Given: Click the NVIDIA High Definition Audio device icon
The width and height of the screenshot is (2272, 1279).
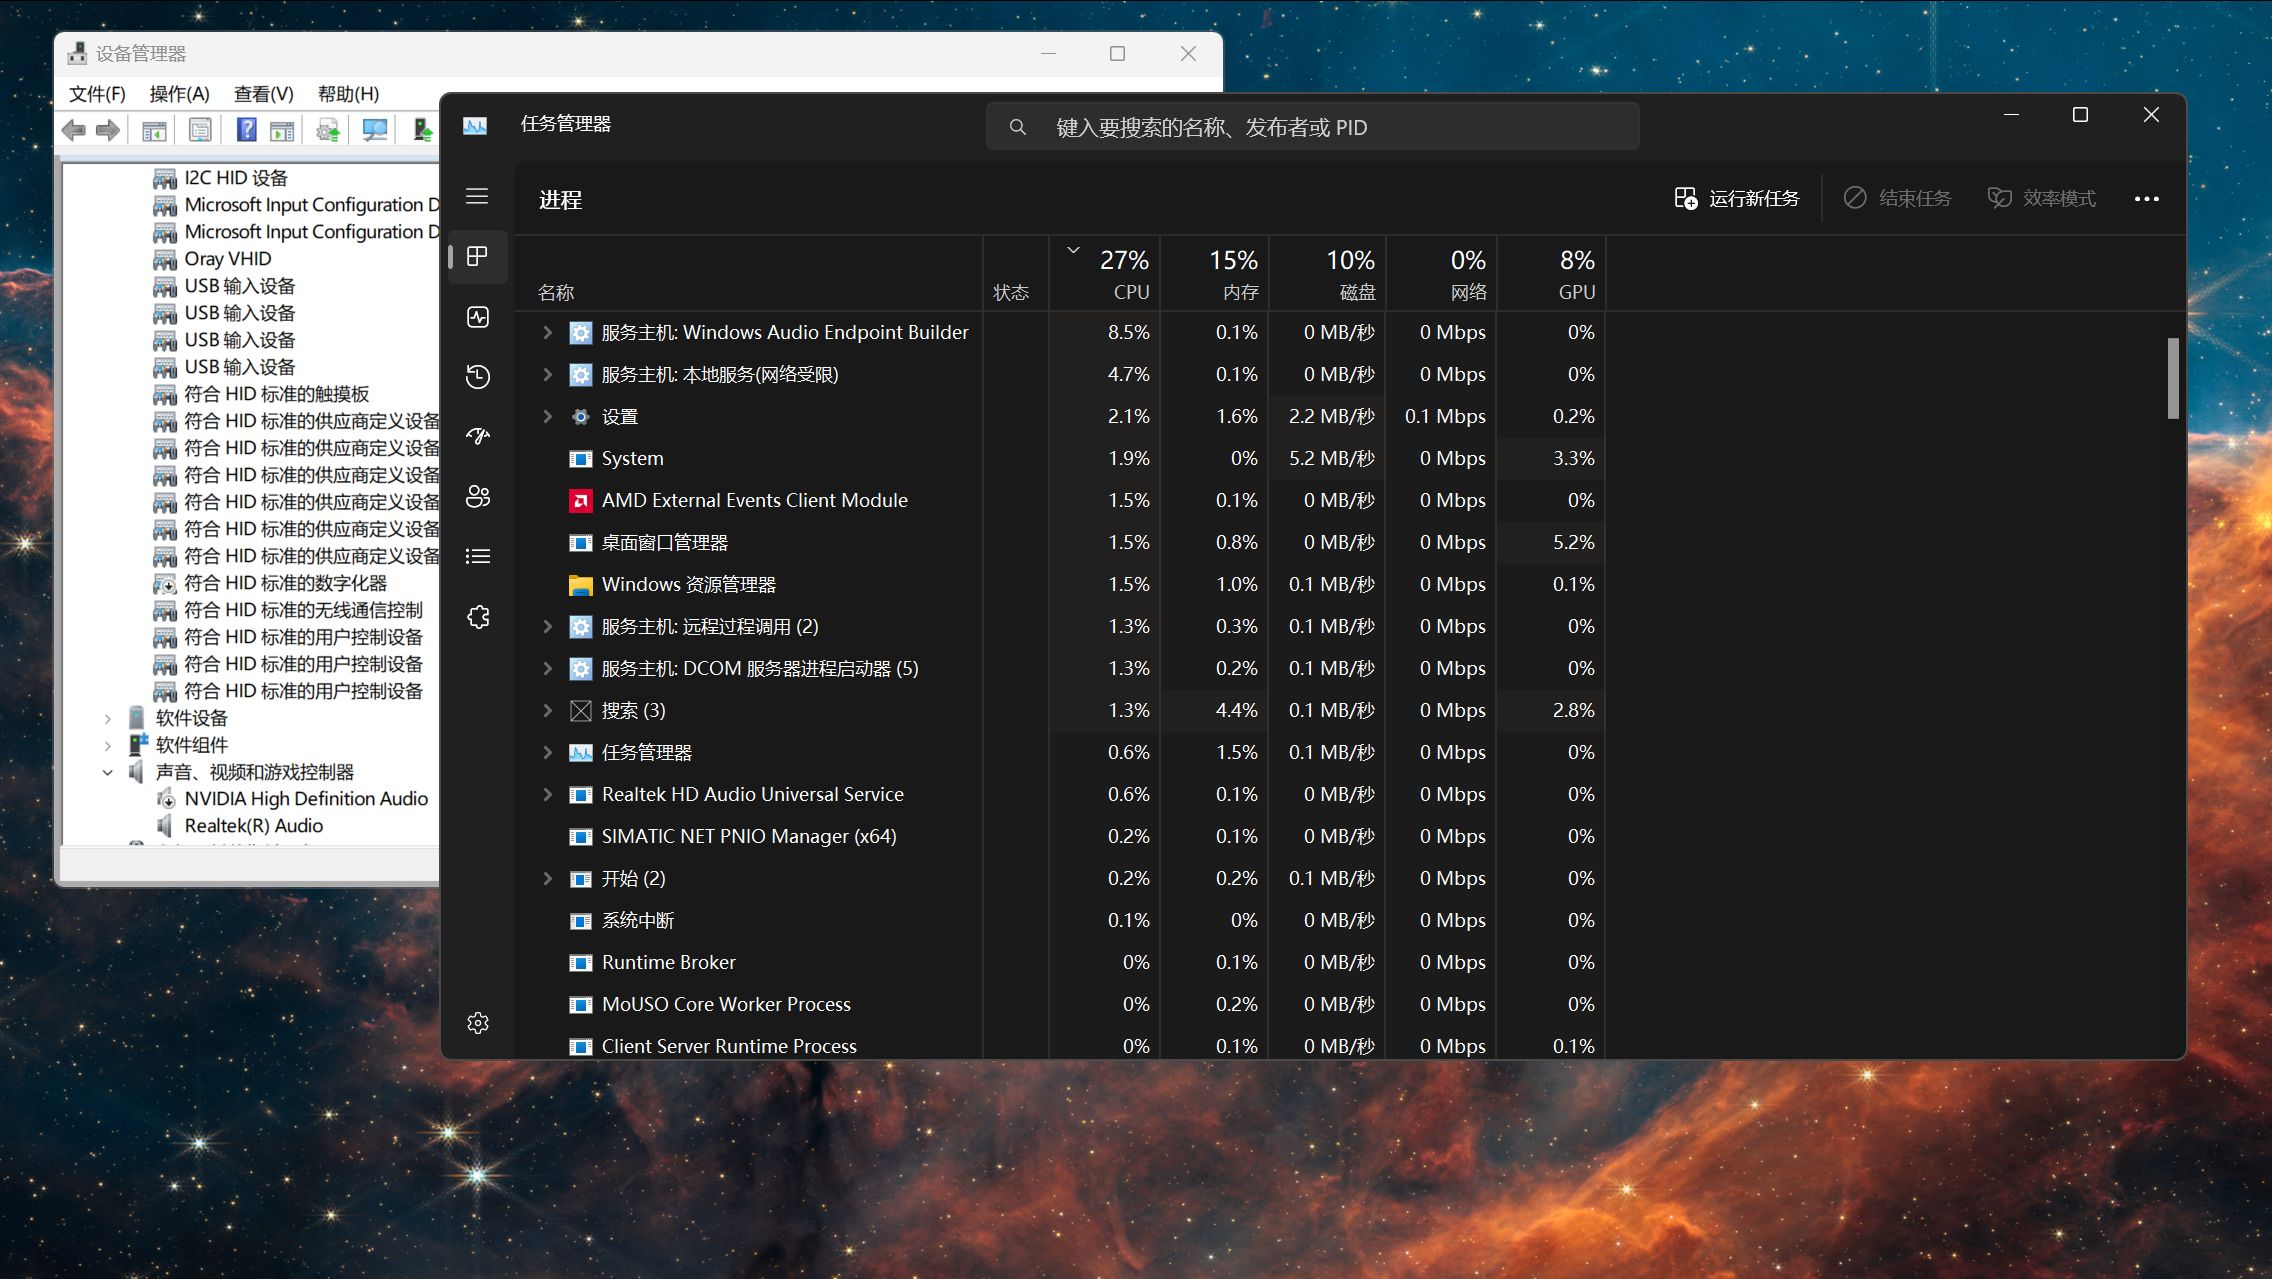Looking at the screenshot, I should click(x=166, y=799).
